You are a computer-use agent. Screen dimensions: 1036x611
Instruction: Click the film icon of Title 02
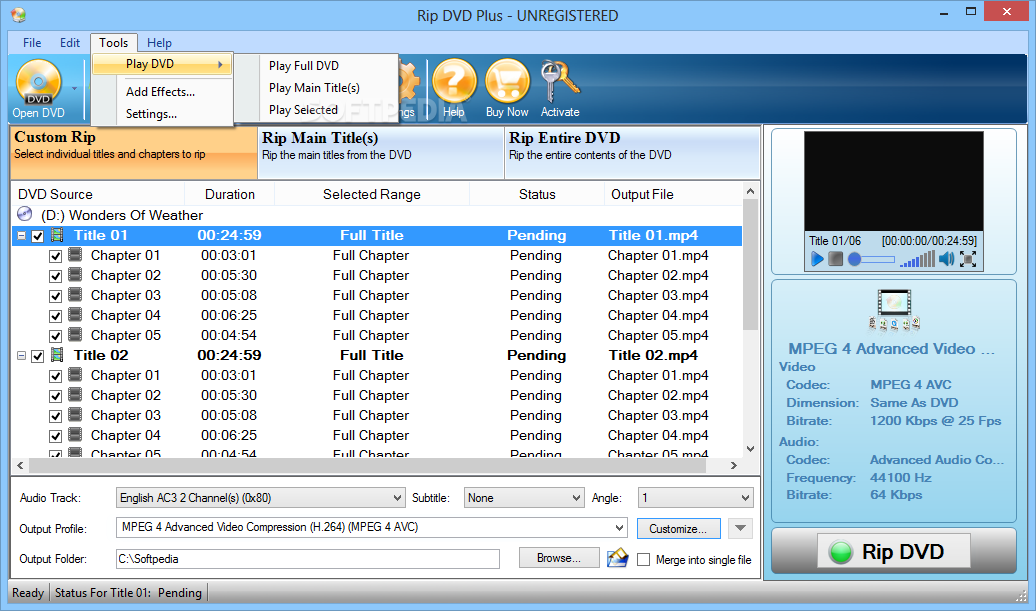coord(57,355)
